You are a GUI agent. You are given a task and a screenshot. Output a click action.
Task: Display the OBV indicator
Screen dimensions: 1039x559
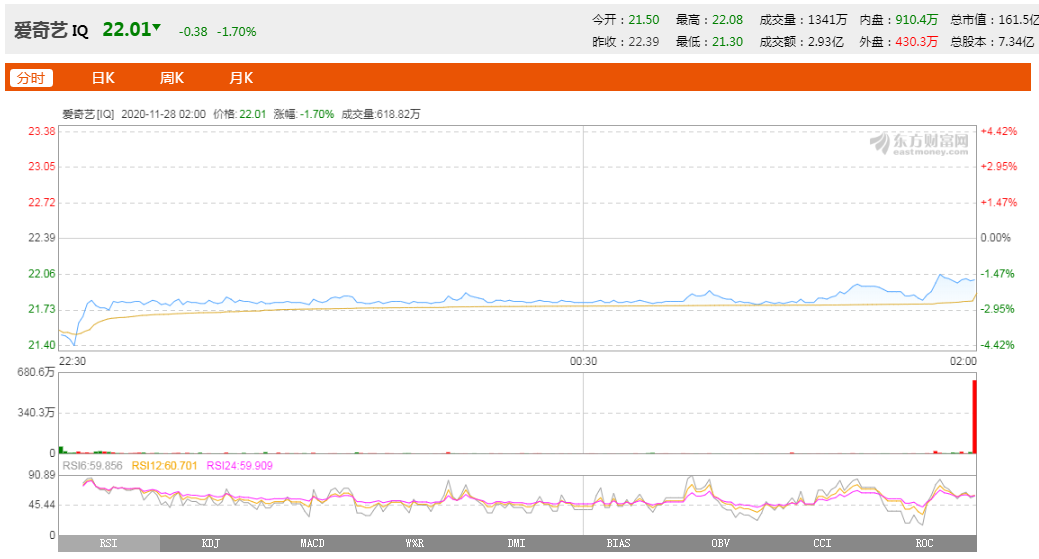tap(720, 543)
